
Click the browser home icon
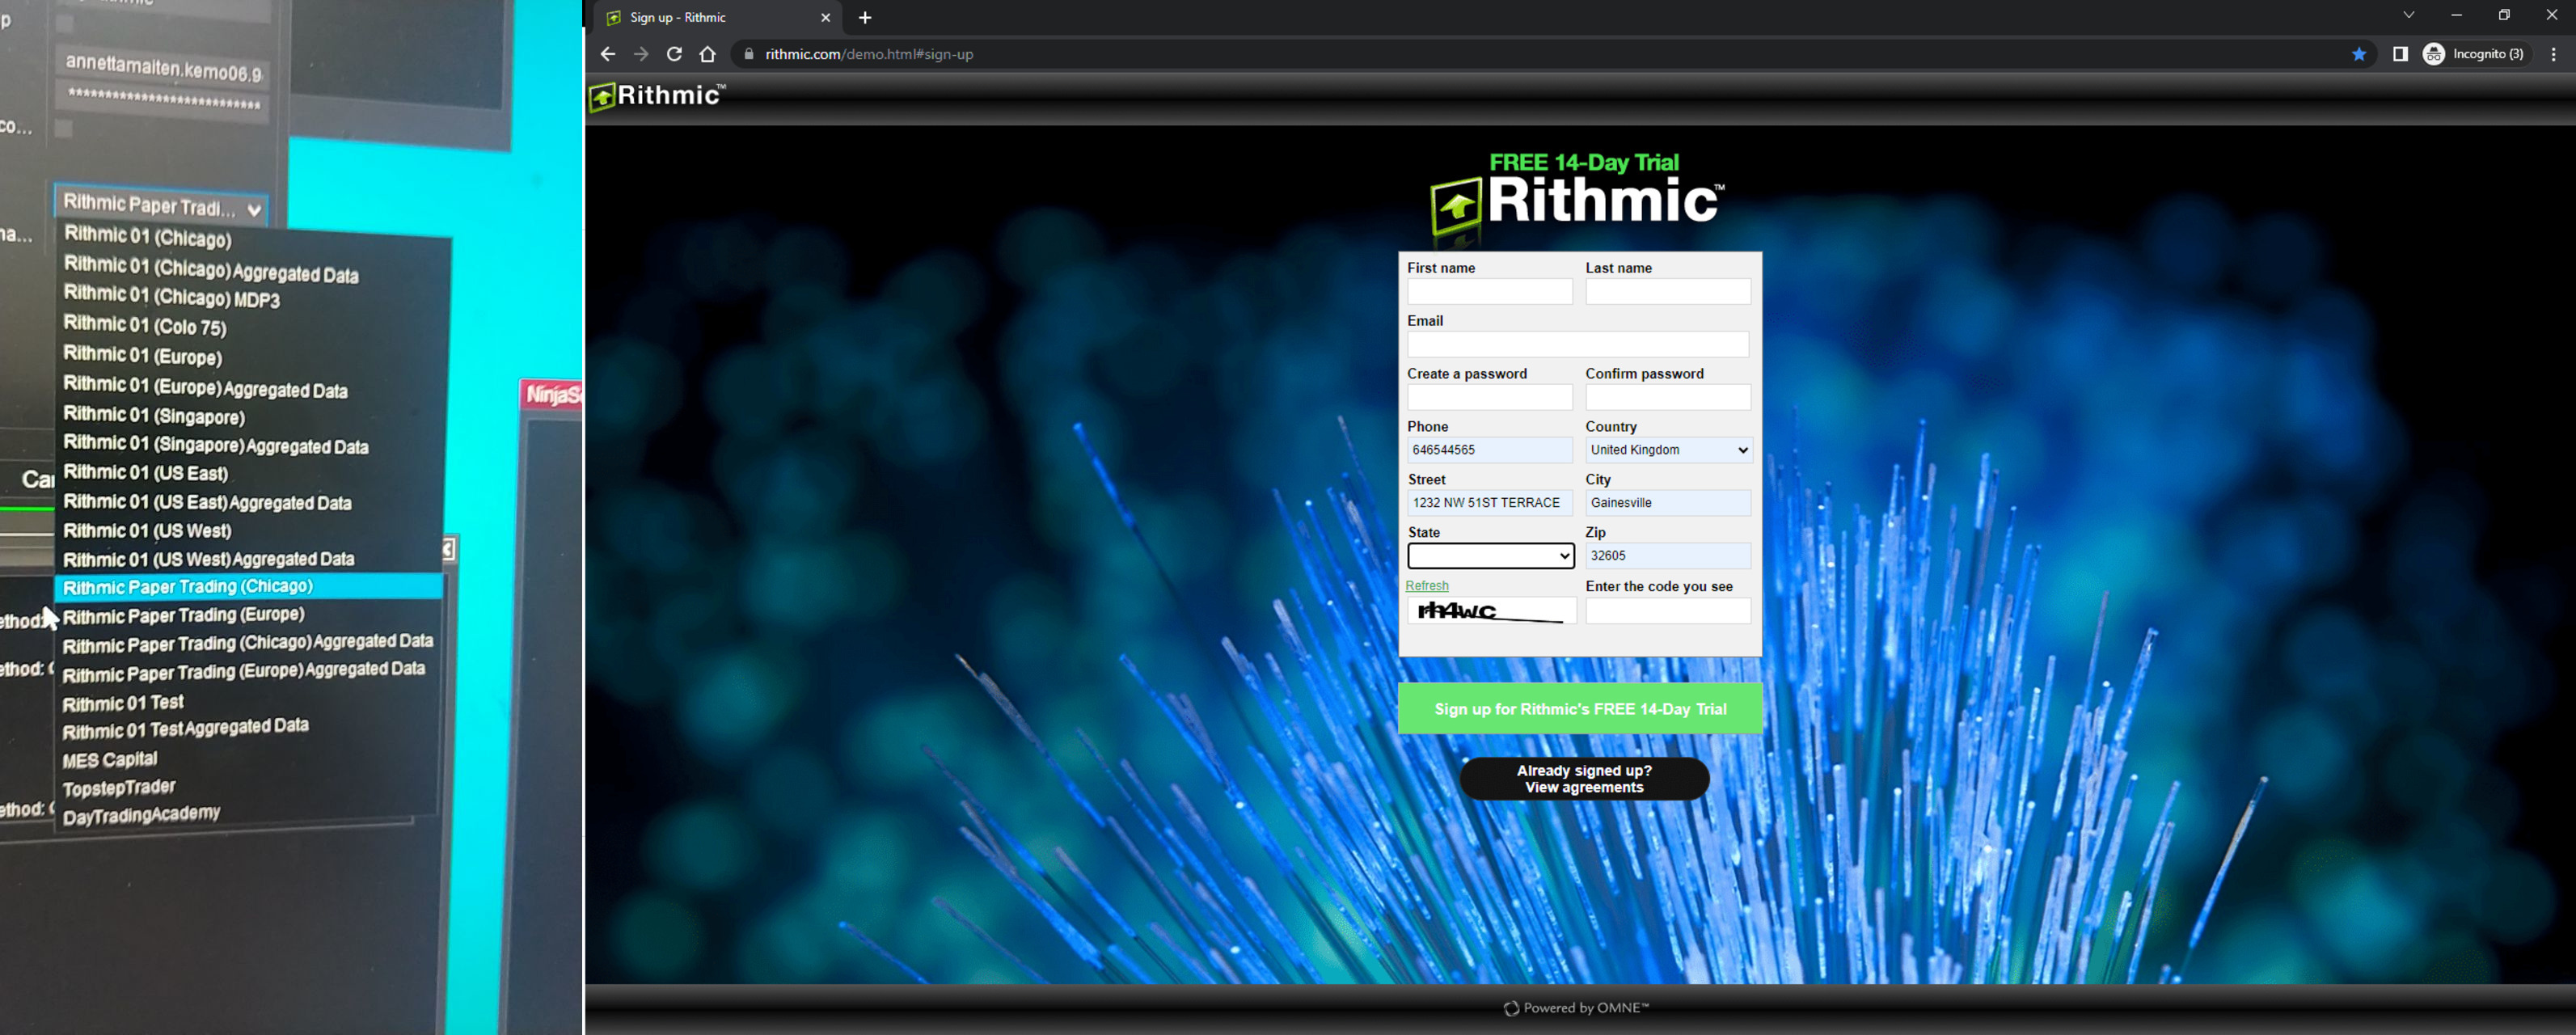708,54
